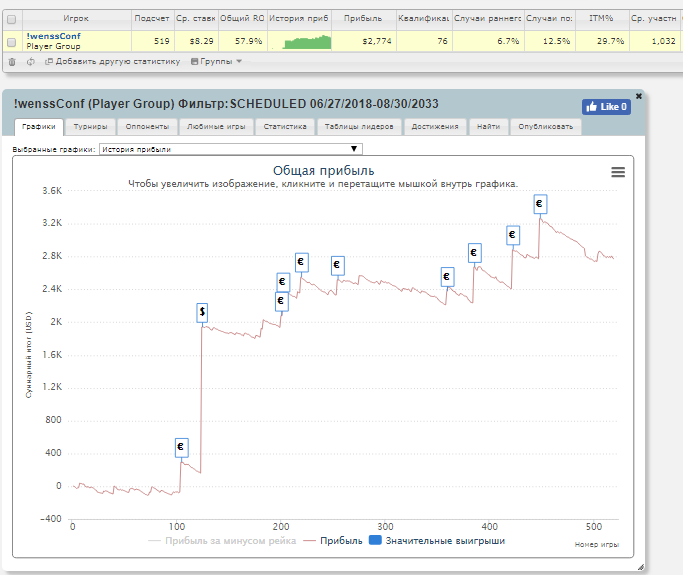Click Добавить другую статистику link
The image size is (683, 575).
113,61
